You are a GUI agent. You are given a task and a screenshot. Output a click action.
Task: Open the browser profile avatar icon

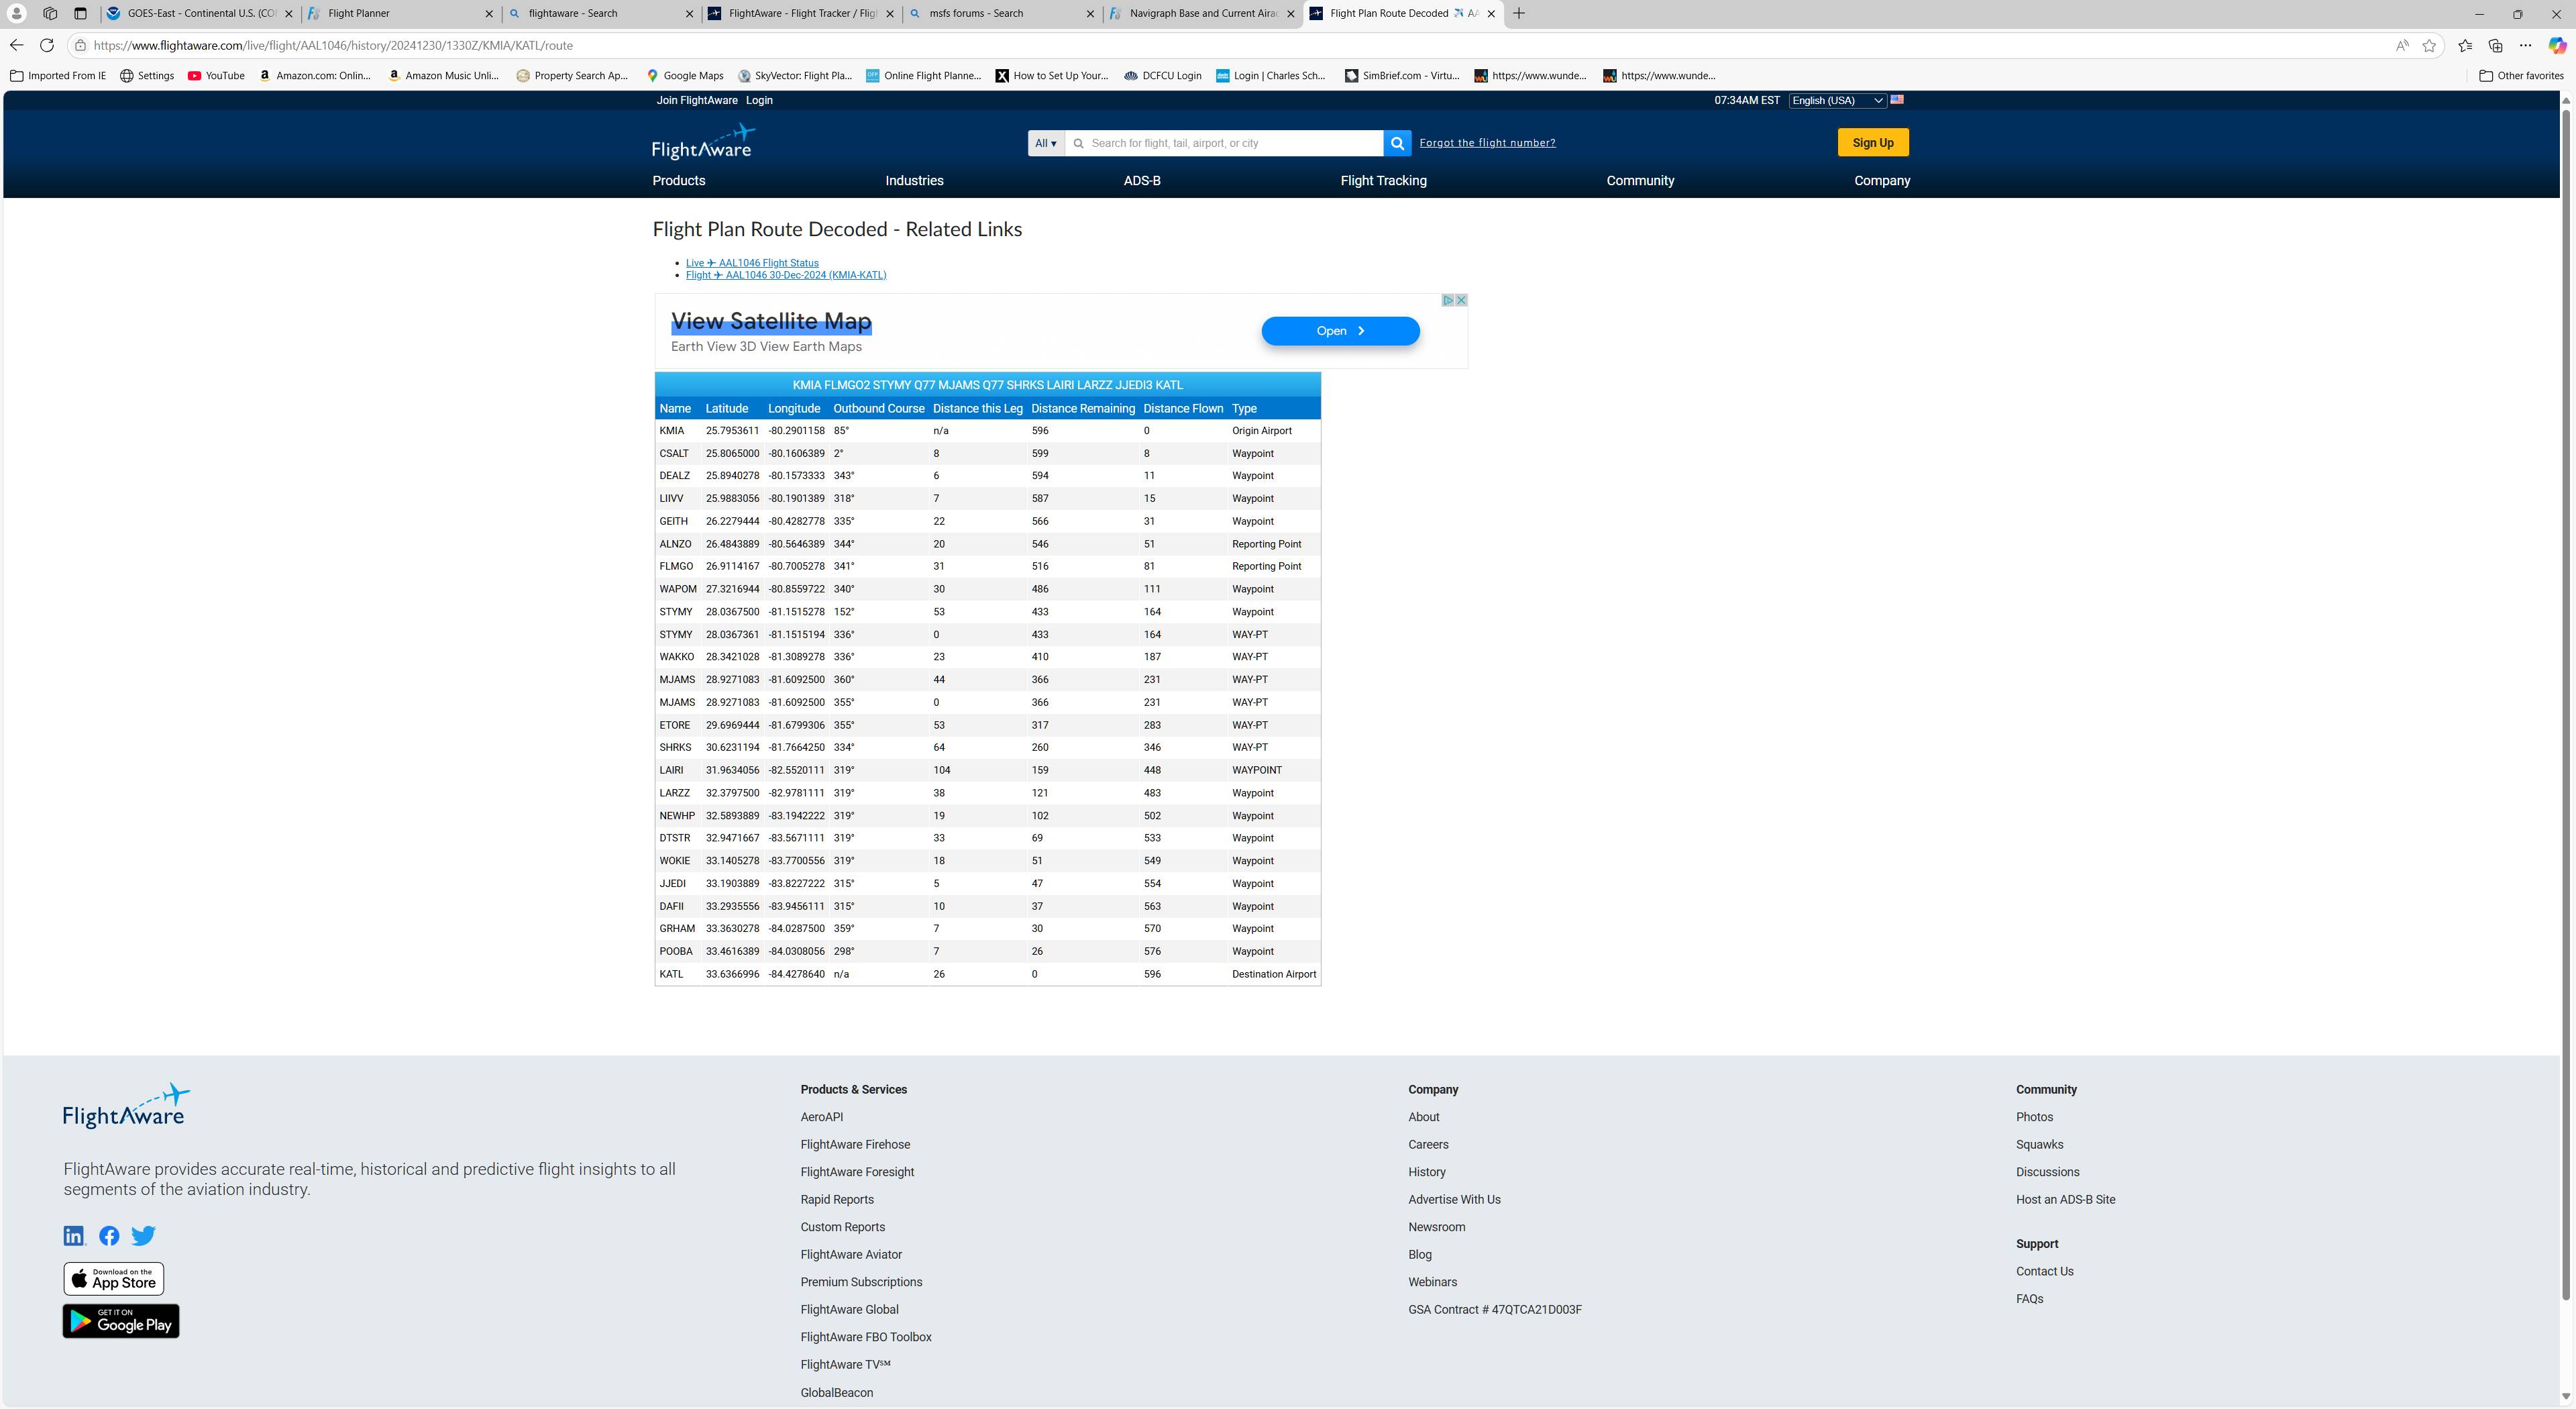click(x=17, y=13)
